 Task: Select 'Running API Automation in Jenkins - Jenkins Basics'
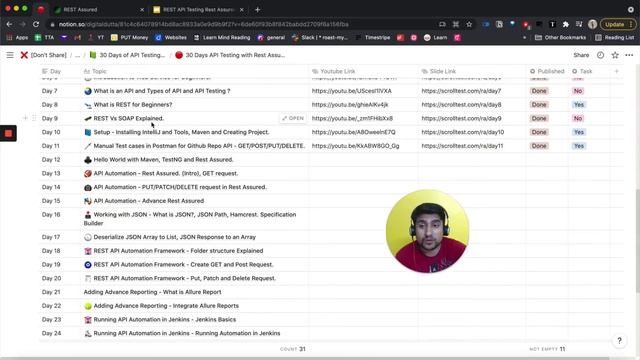tap(165, 320)
